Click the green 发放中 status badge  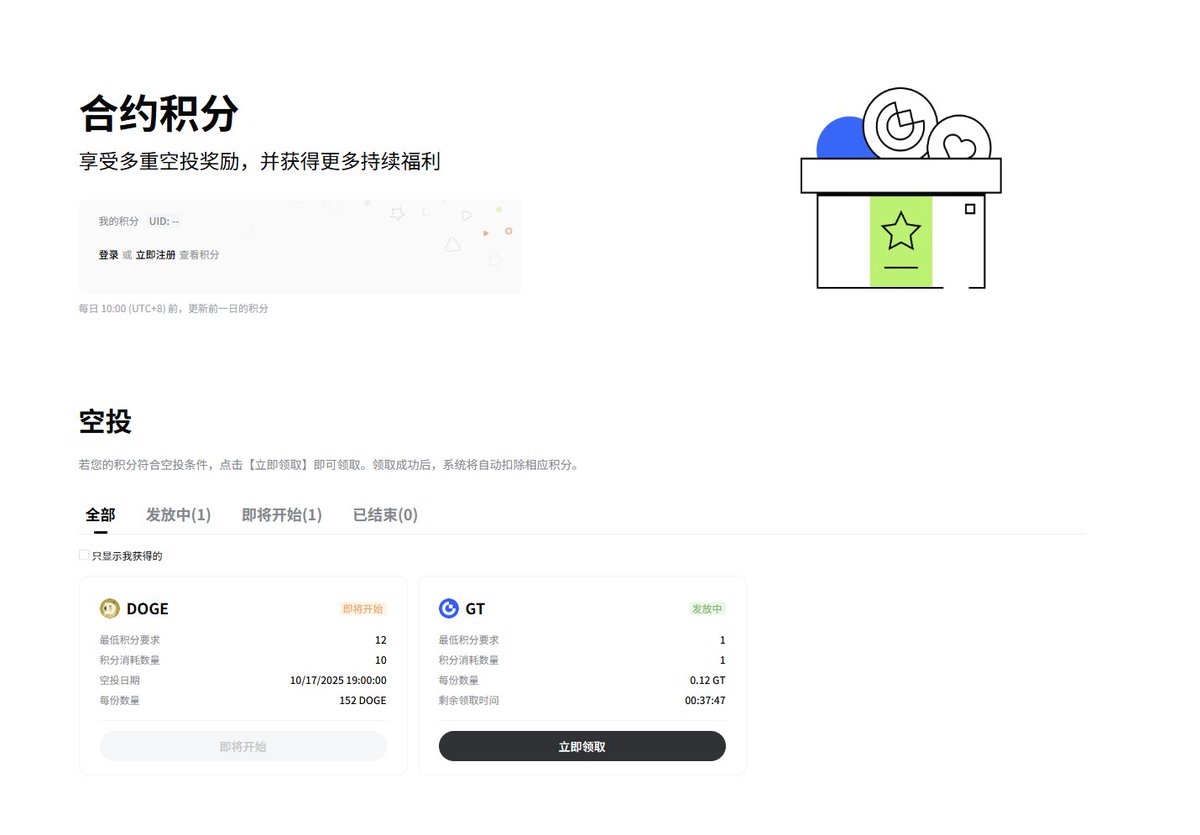[707, 608]
